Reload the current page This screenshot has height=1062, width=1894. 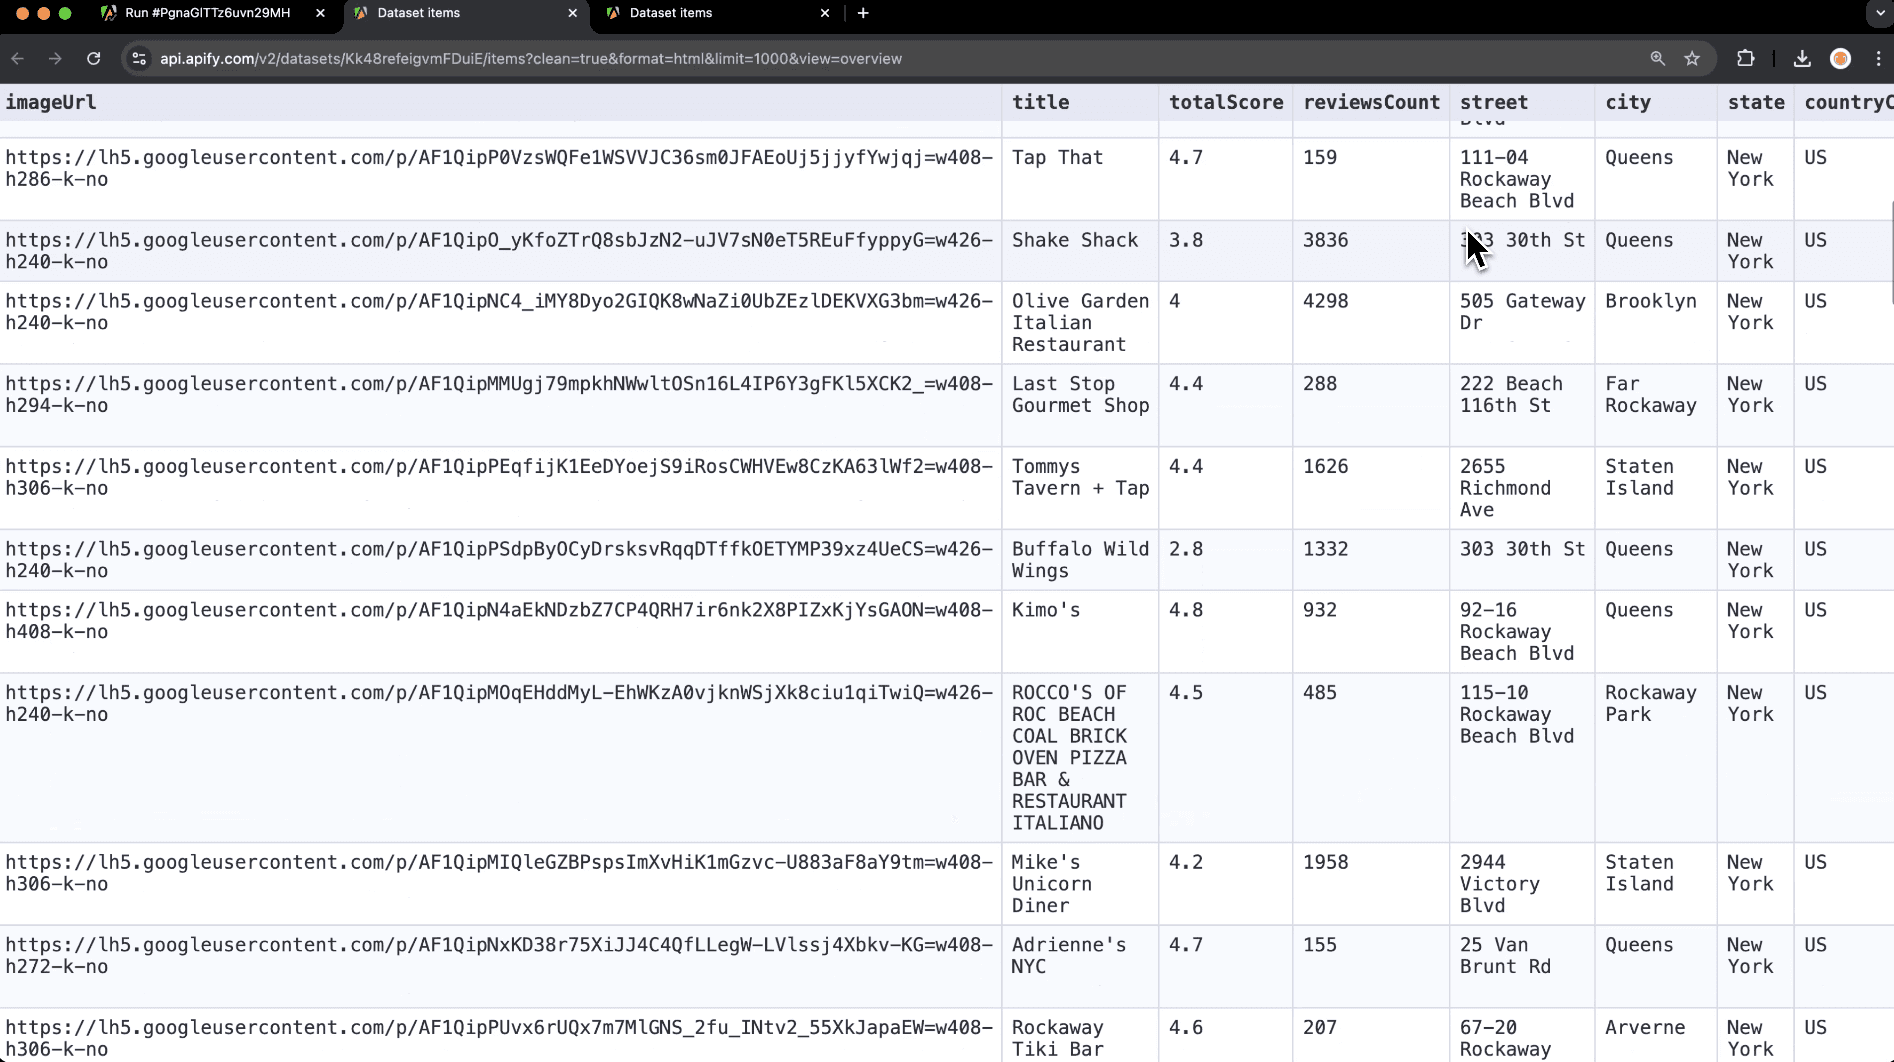pos(94,59)
